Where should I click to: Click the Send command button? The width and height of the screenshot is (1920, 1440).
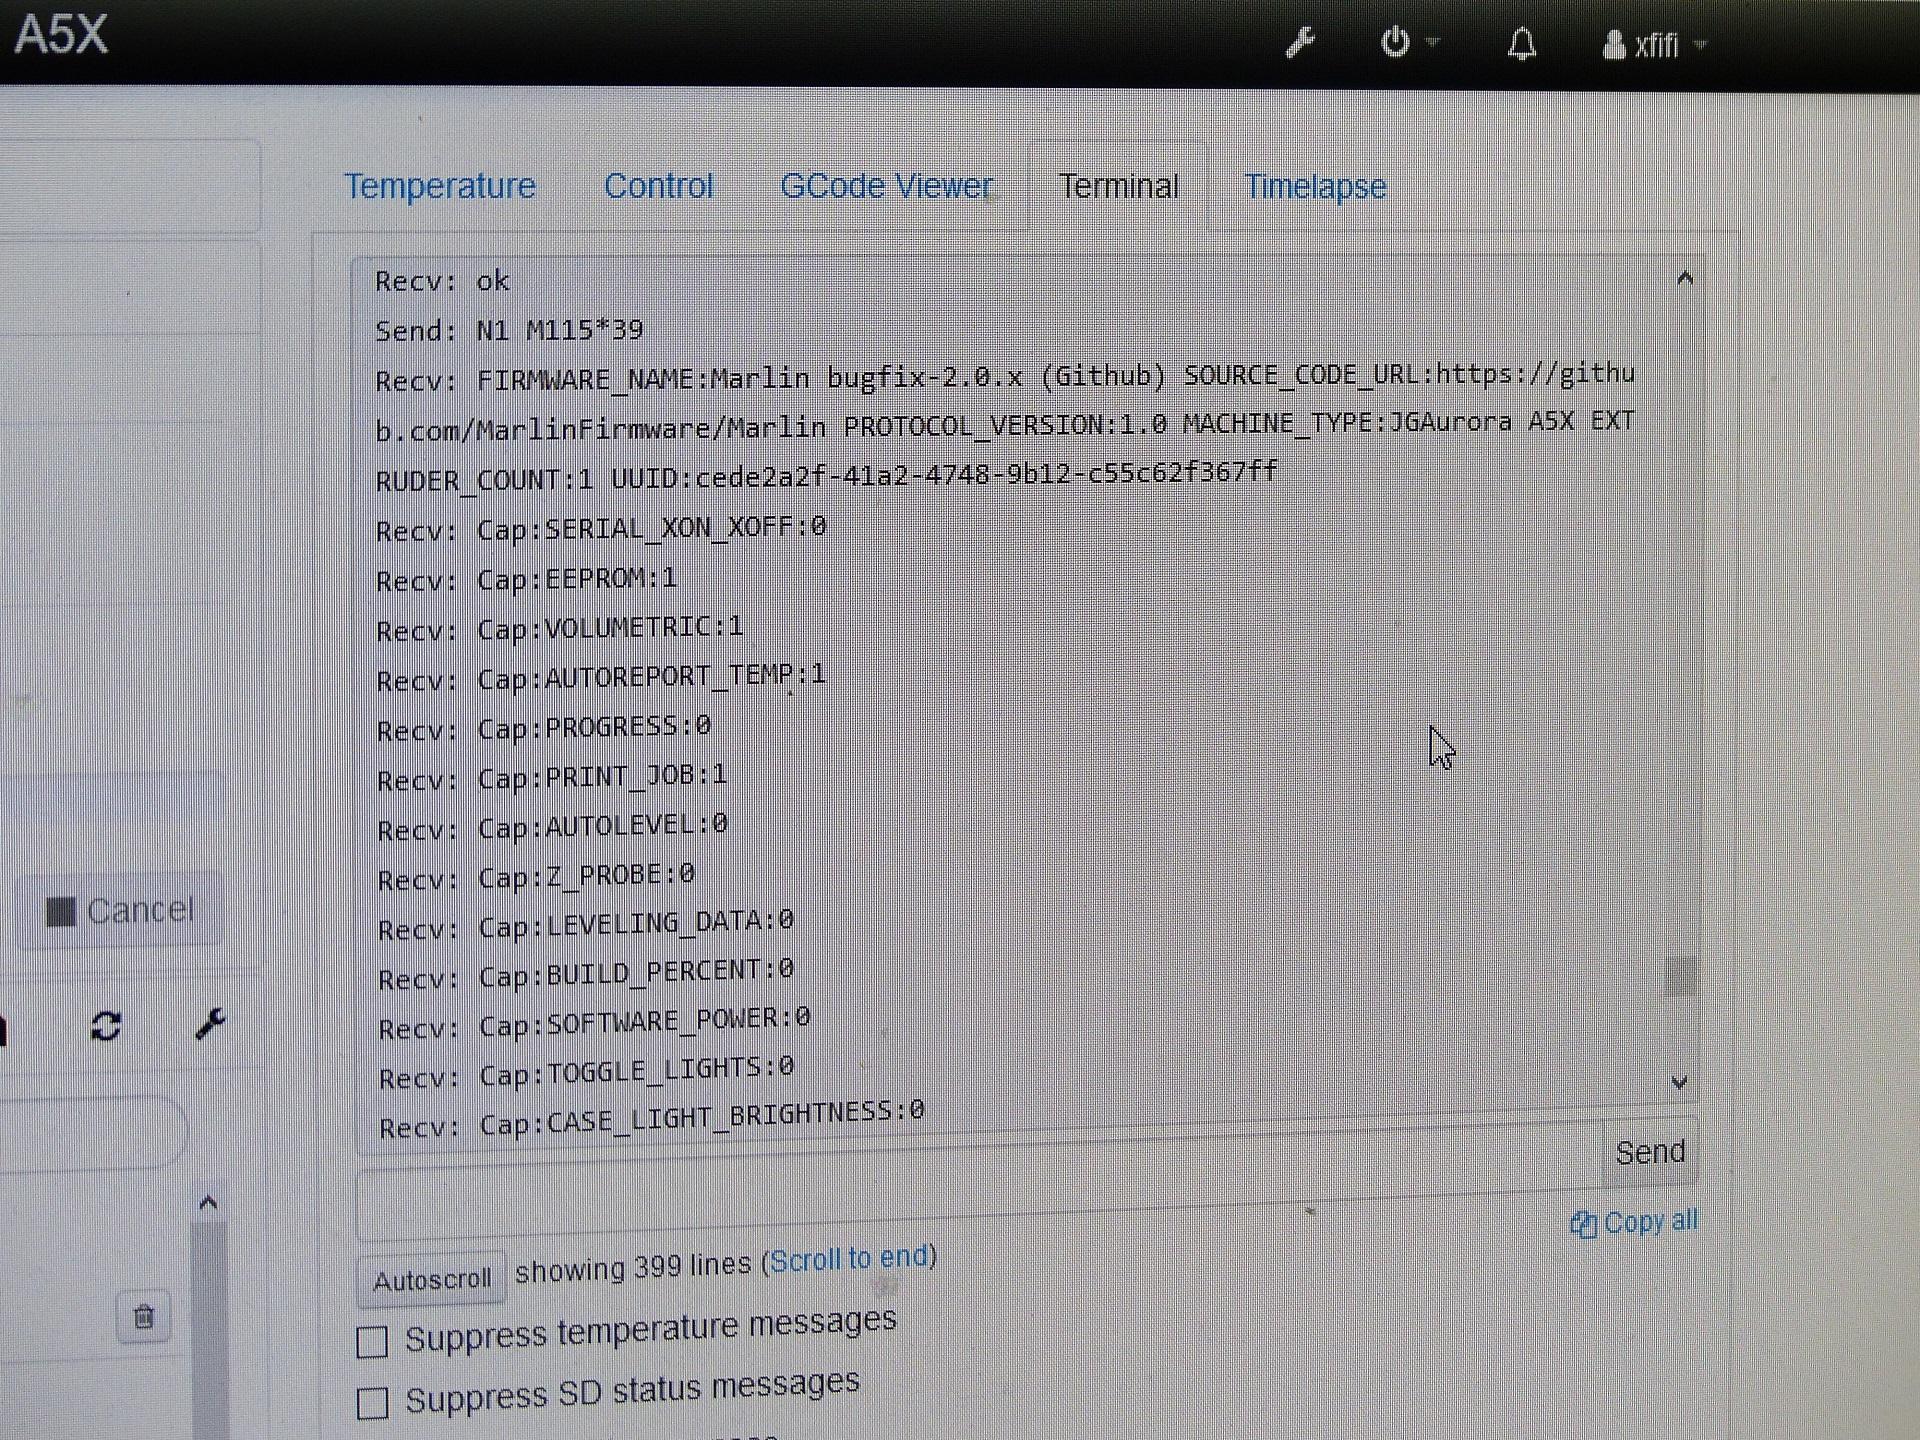point(1649,1152)
